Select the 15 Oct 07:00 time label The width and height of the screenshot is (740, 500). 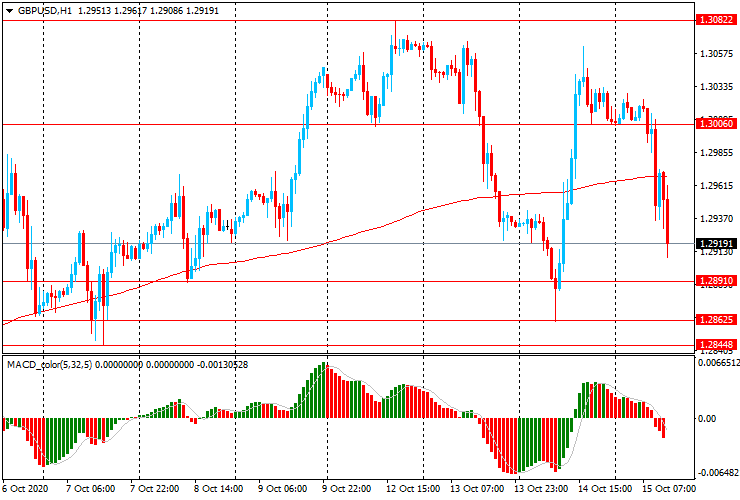tap(669, 488)
